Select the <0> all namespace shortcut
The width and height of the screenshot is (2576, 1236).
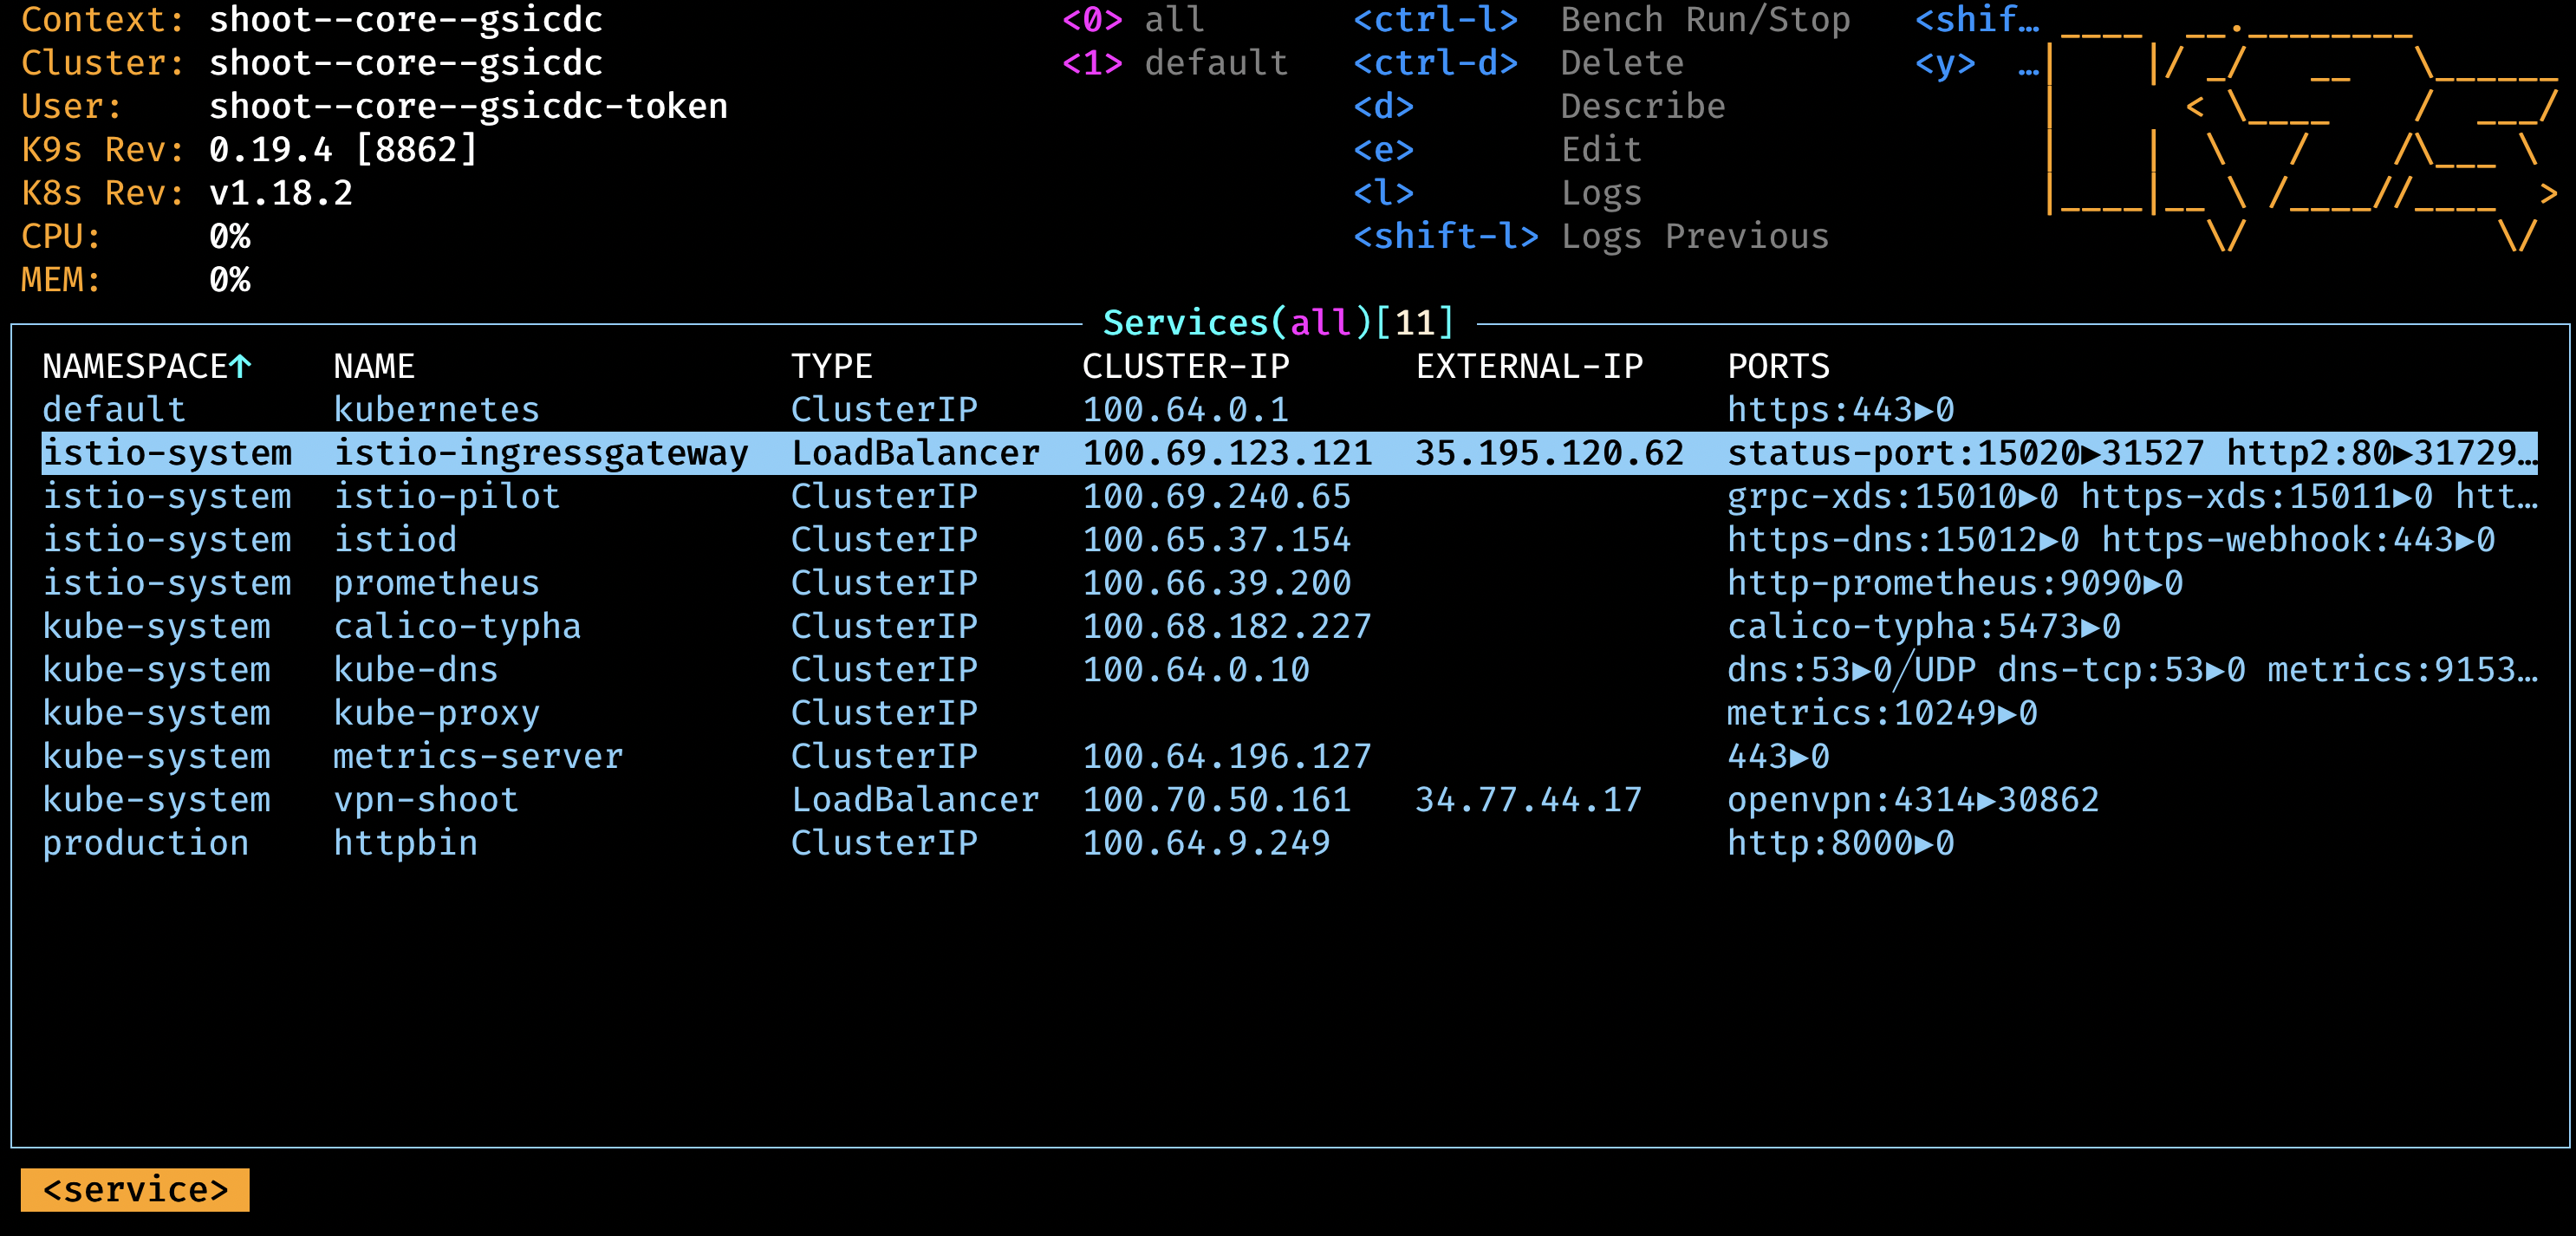click(1133, 20)
